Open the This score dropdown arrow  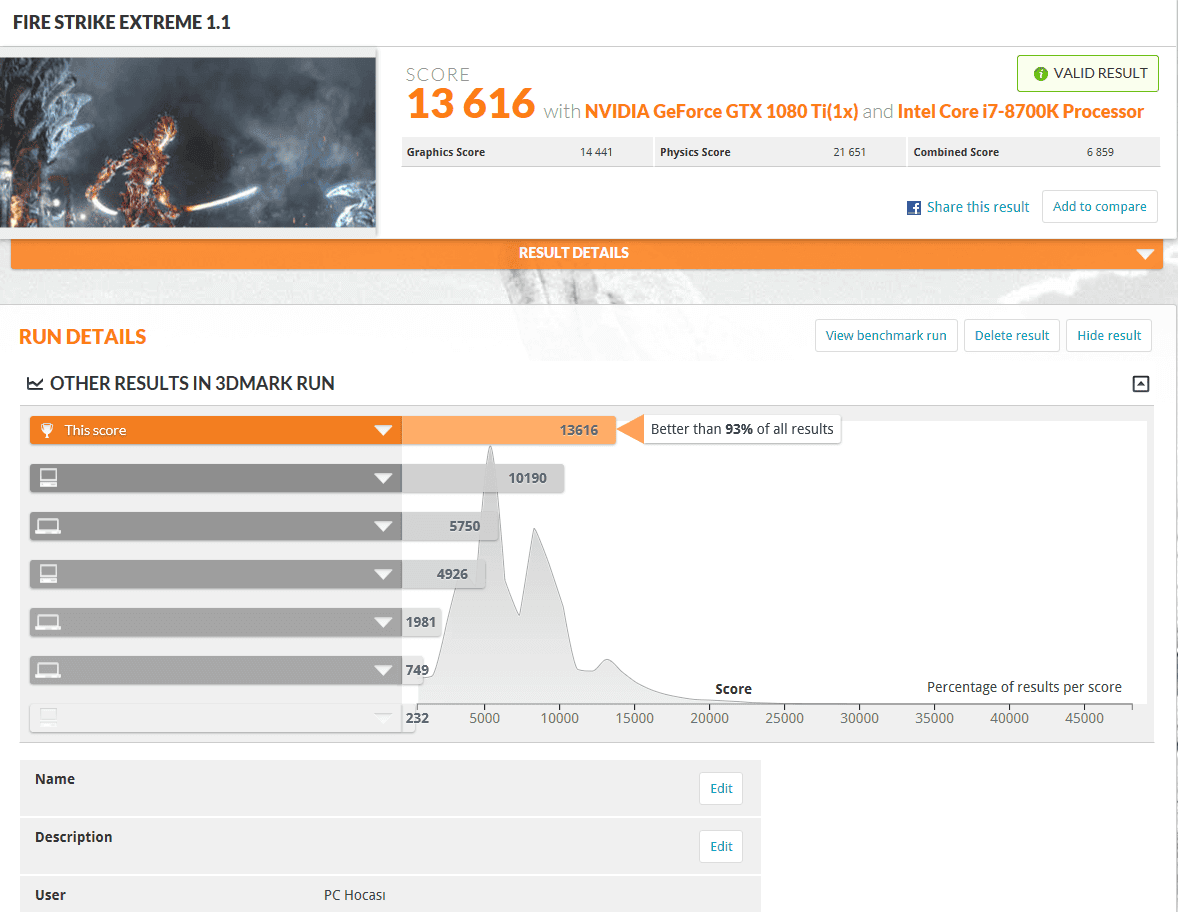click(382, 431)
